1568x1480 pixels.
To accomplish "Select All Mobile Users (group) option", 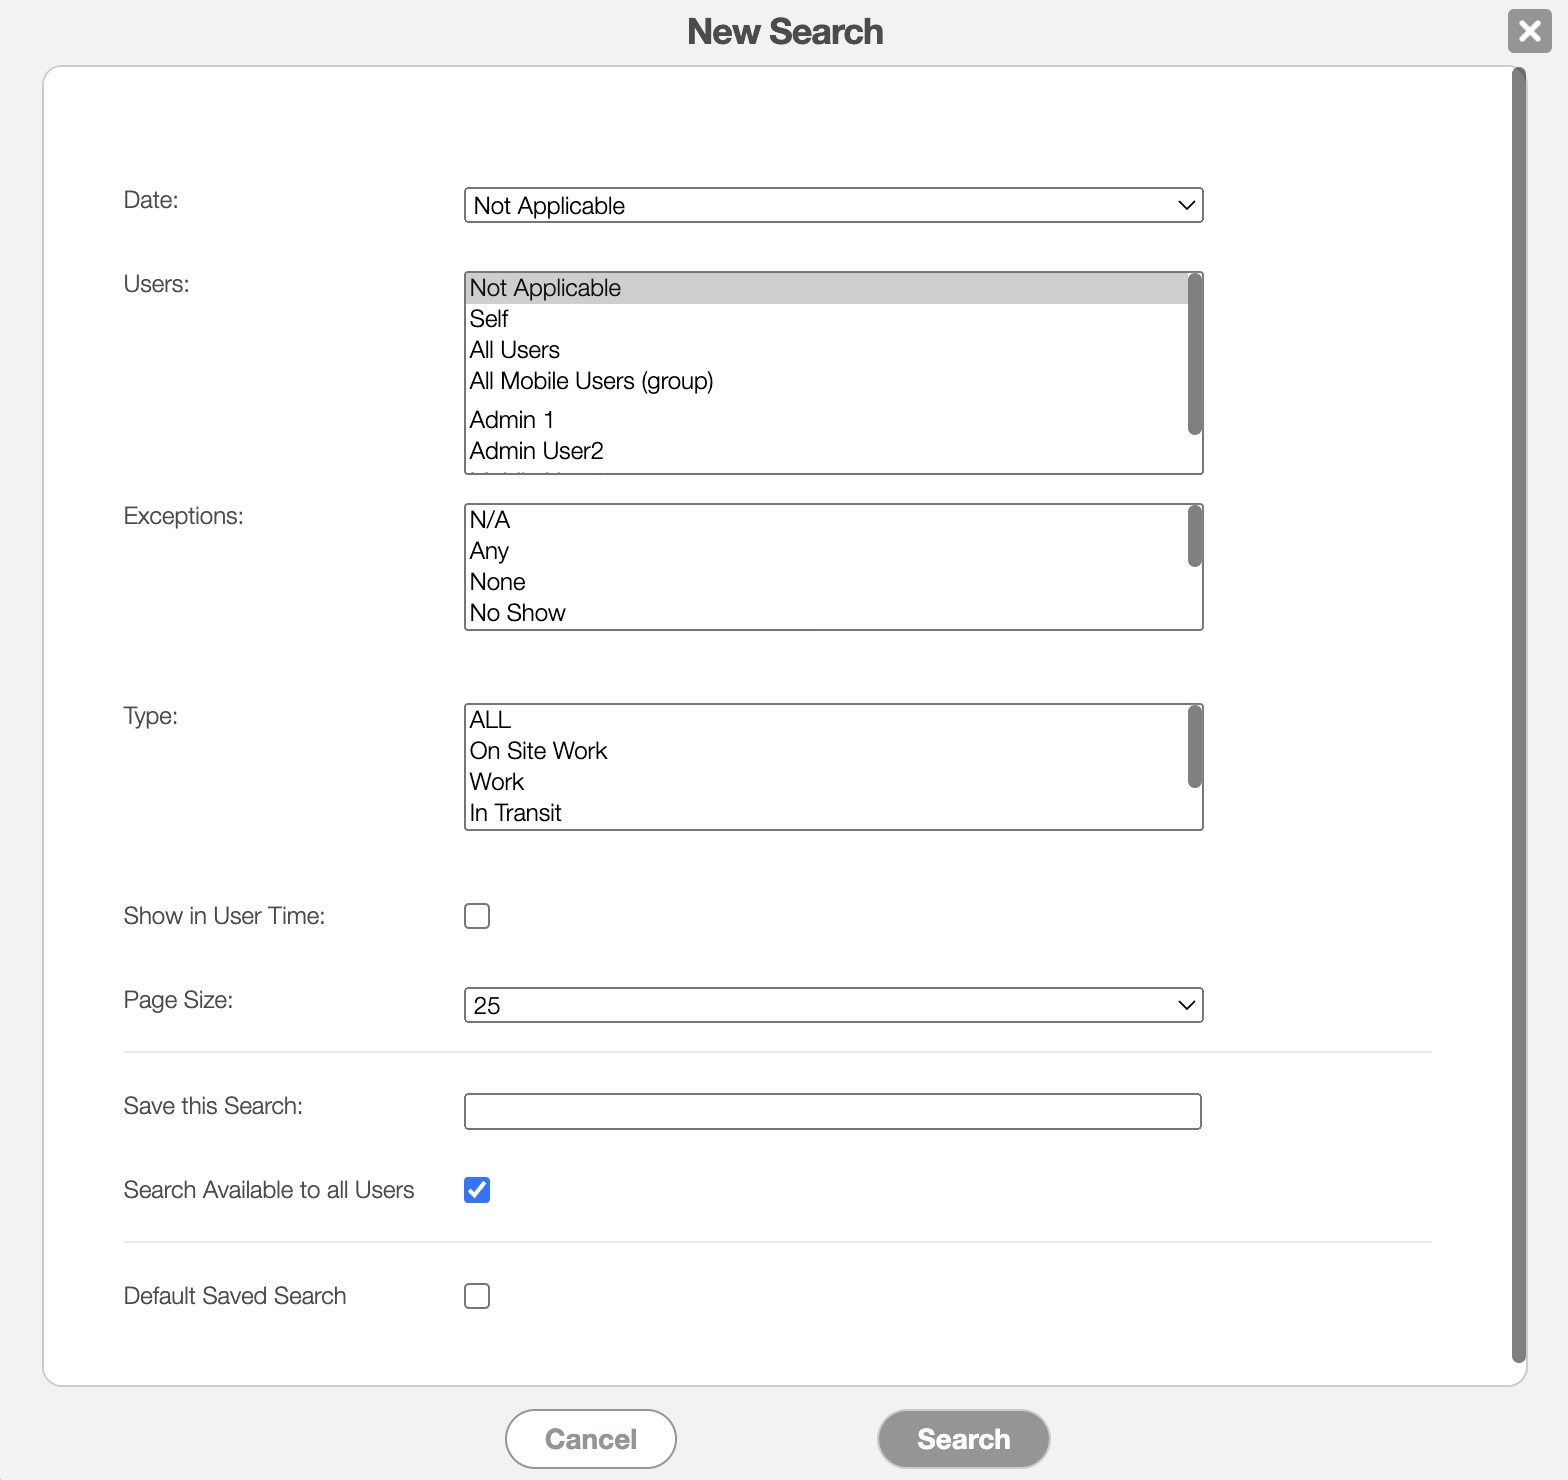I will tap(591, 381).
